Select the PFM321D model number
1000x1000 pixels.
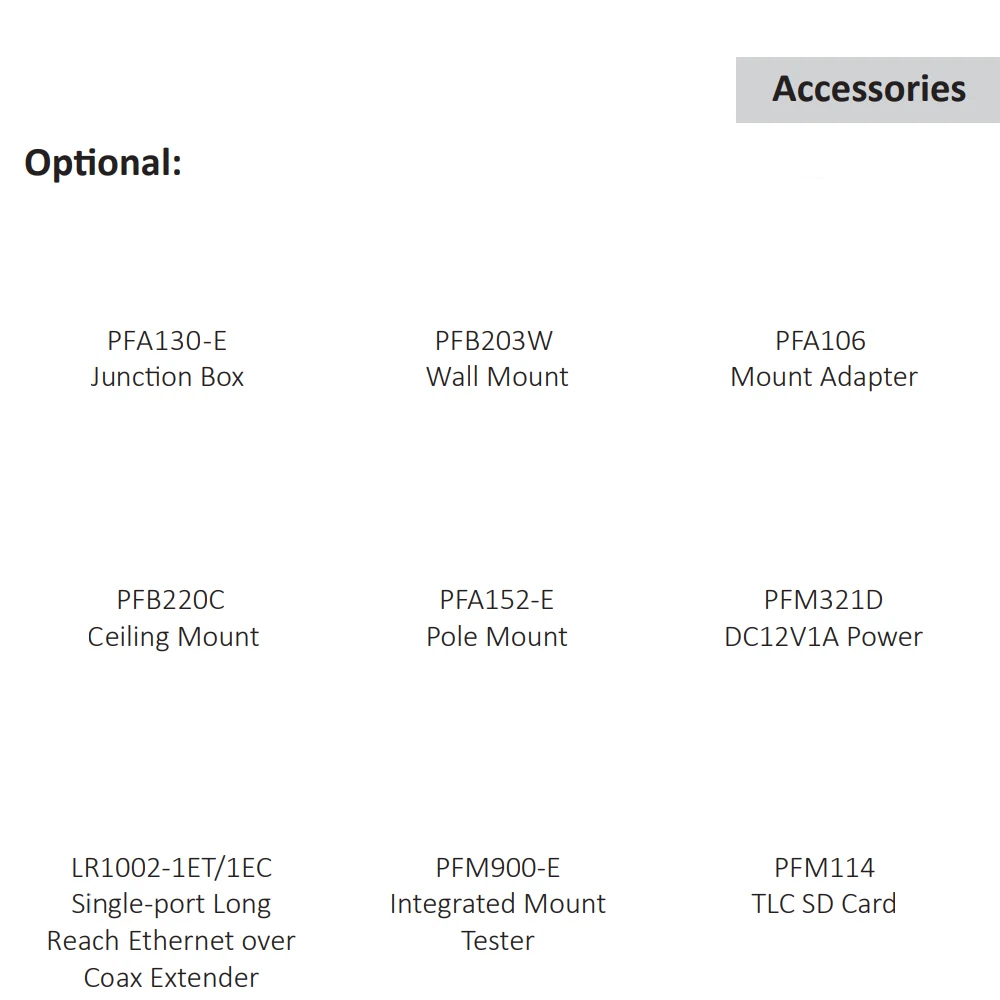pyautogui.click(x=823, y=600)
